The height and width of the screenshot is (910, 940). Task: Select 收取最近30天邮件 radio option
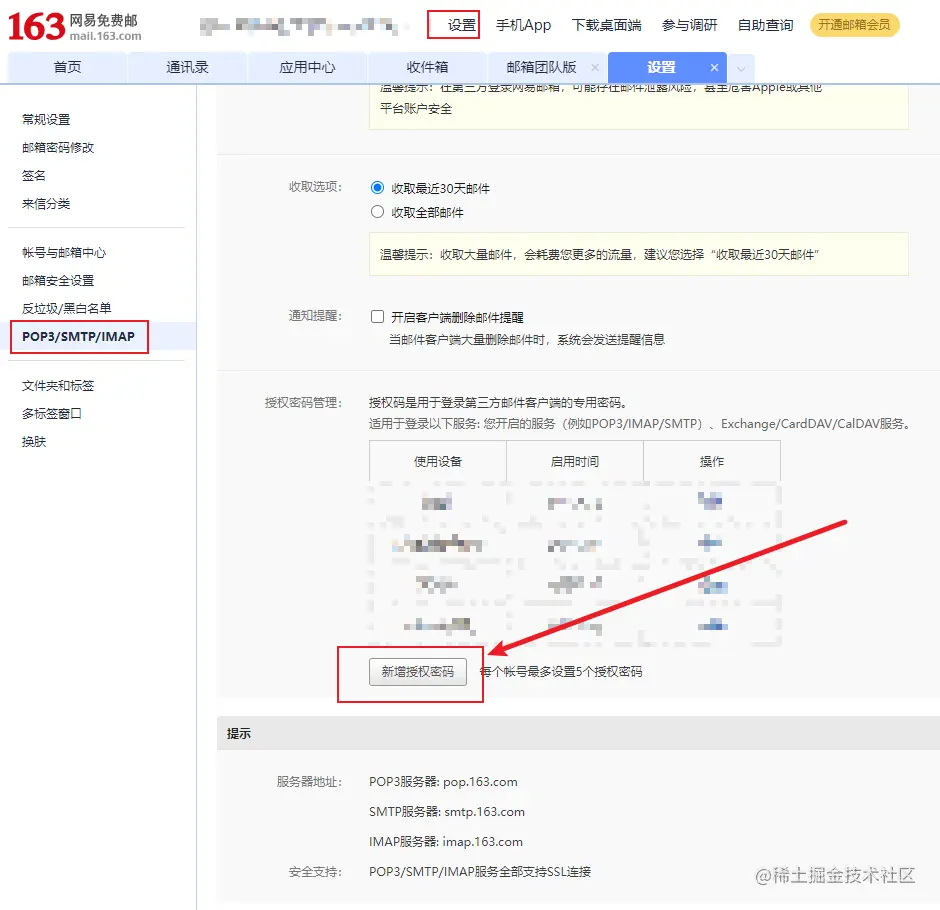pos(377,188)
